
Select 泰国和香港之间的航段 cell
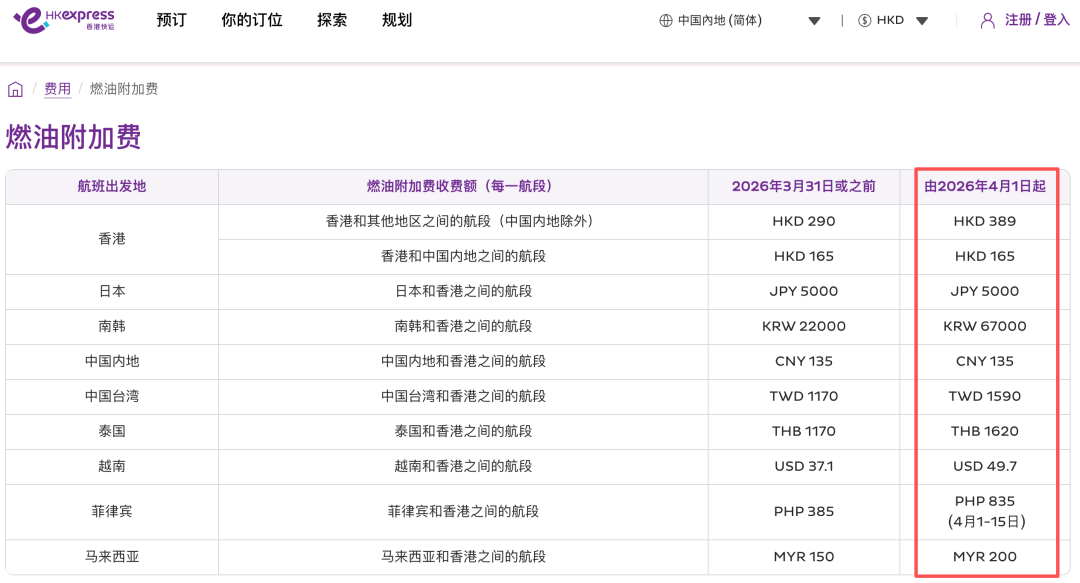click(x=463, y=431)
